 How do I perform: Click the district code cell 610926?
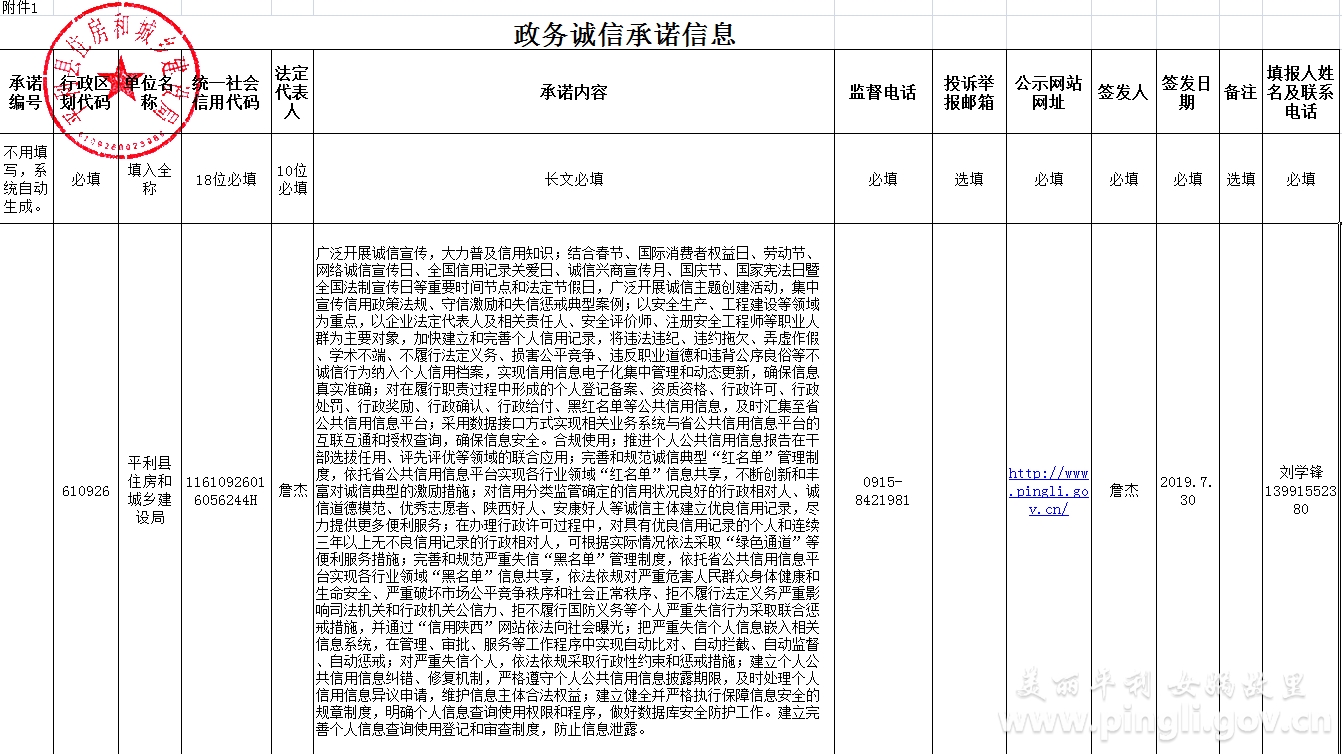(x=86, y=491)
